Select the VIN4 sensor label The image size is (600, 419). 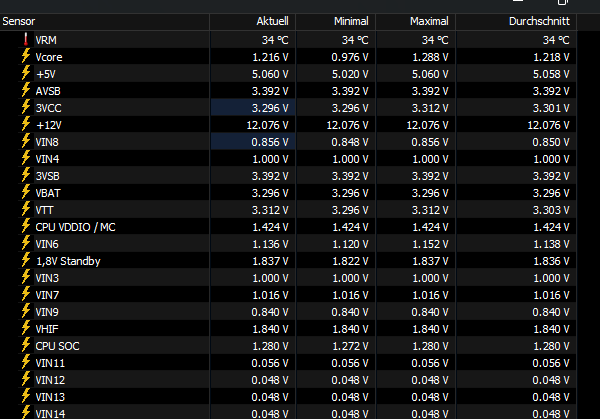pos(47,159)
